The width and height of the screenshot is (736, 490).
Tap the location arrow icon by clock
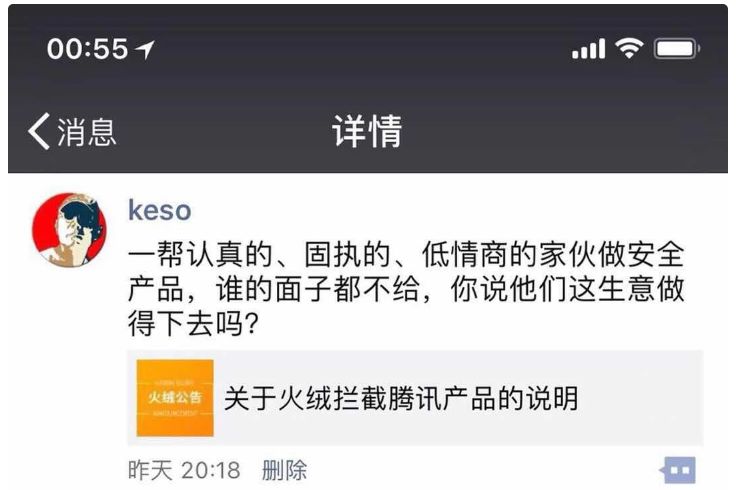coord(145,49)
